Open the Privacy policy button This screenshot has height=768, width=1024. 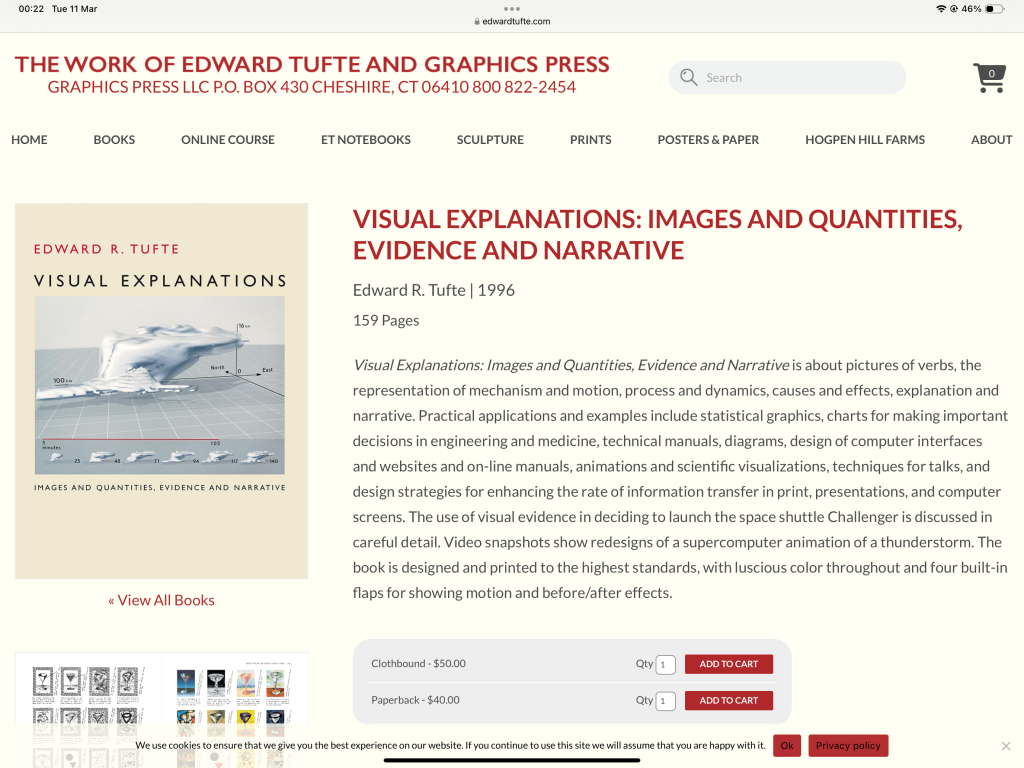(x=848, y=746)
